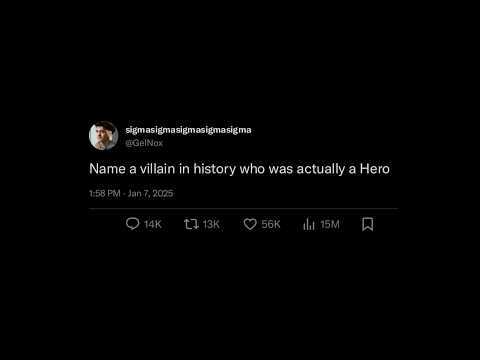Bookmark the tweet using the bookmark icon

tap(368, 224)
